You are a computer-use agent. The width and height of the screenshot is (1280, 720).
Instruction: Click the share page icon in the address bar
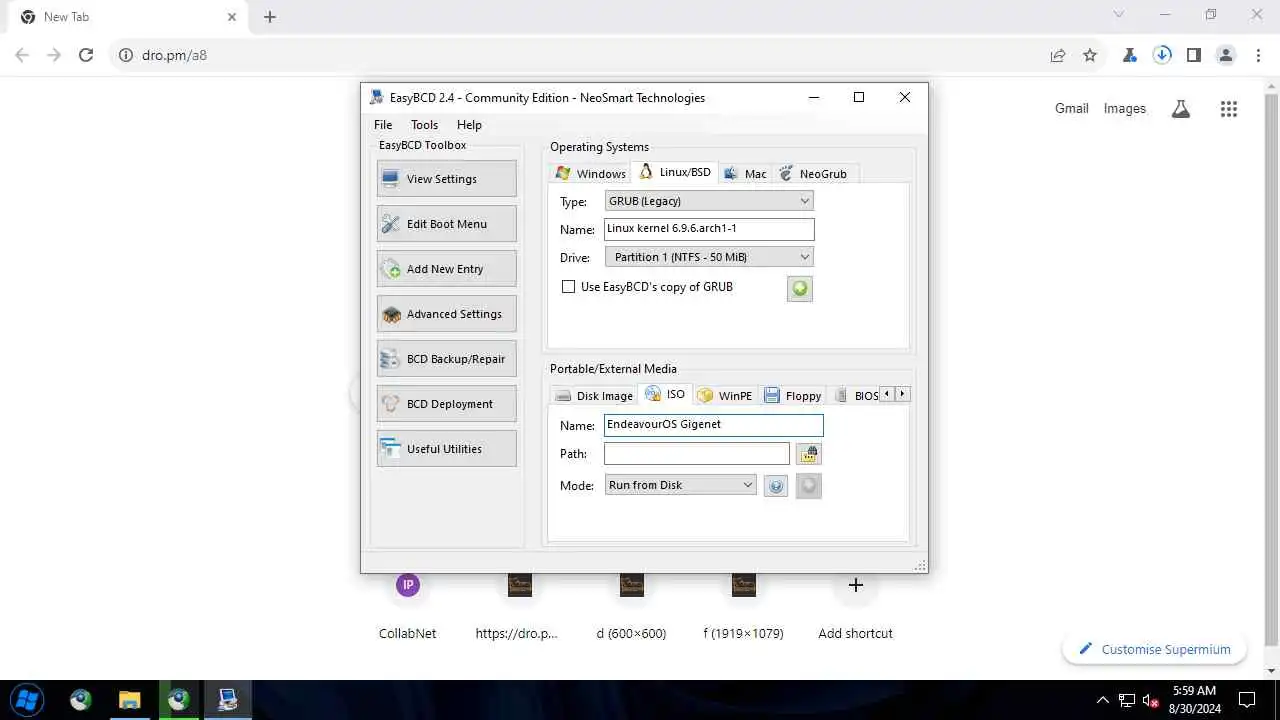1058,55
